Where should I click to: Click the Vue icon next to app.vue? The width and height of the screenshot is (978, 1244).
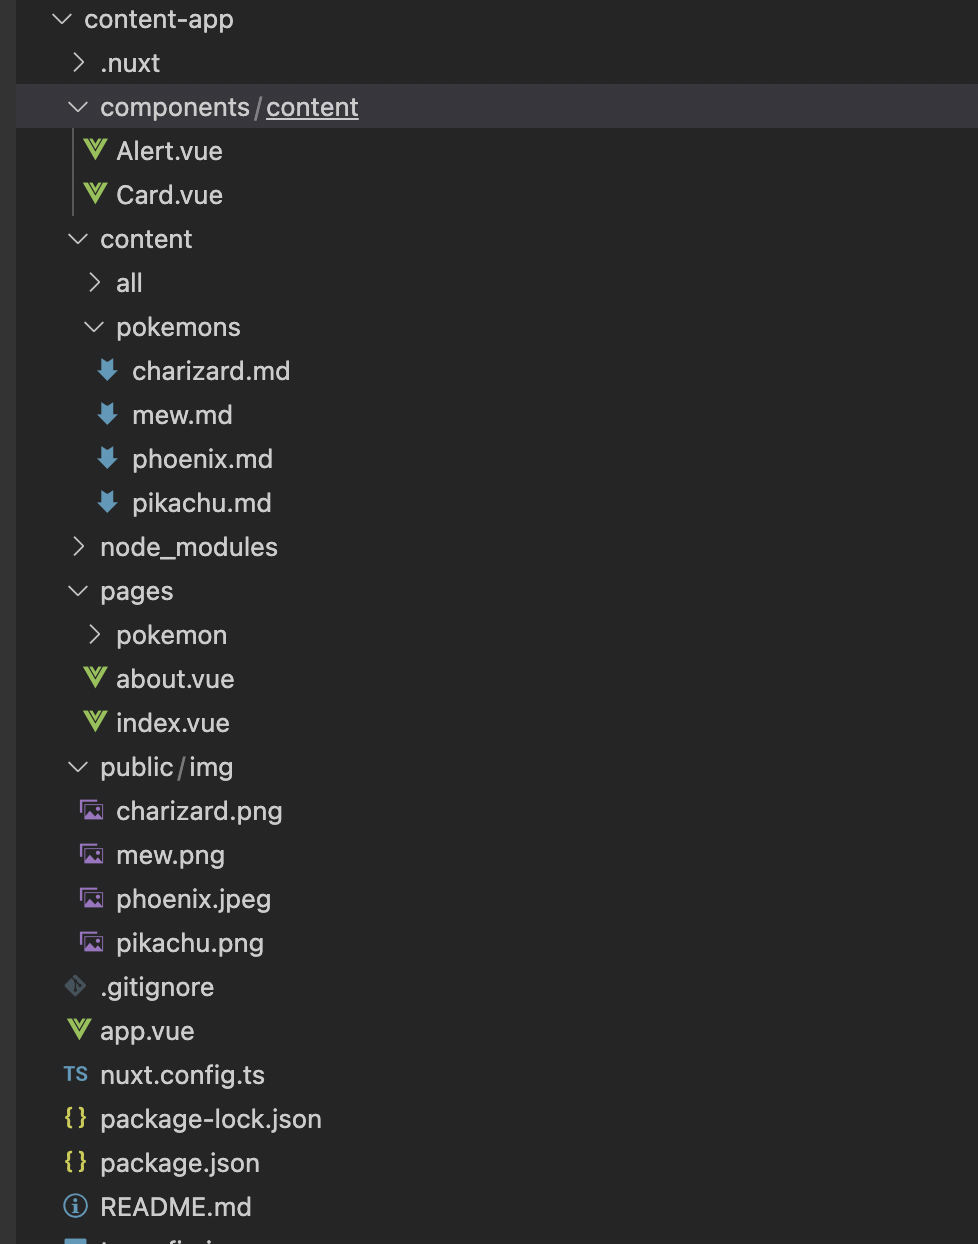click(x=78, y=1030)
